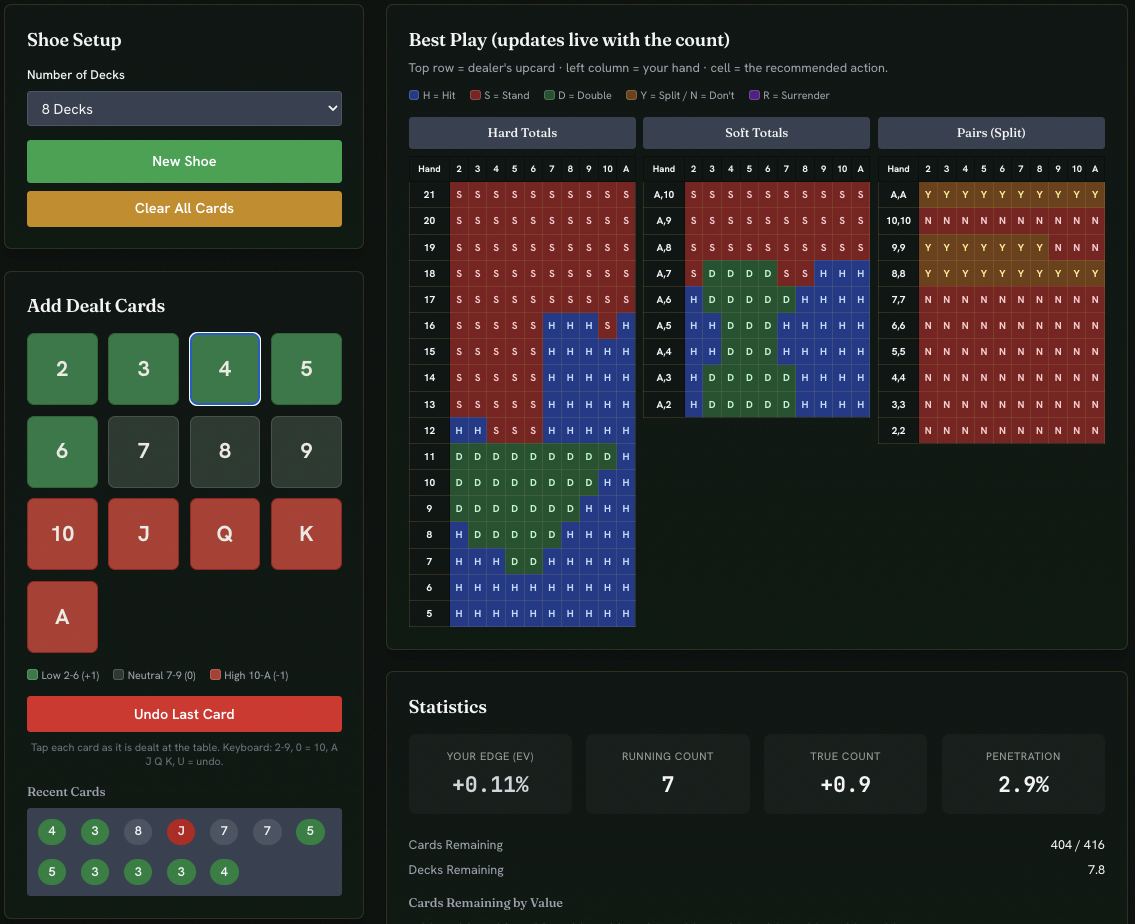Click the gray 8 chip in Recent Cards
Screen dimensions: 1135x924
click(138, 831)
